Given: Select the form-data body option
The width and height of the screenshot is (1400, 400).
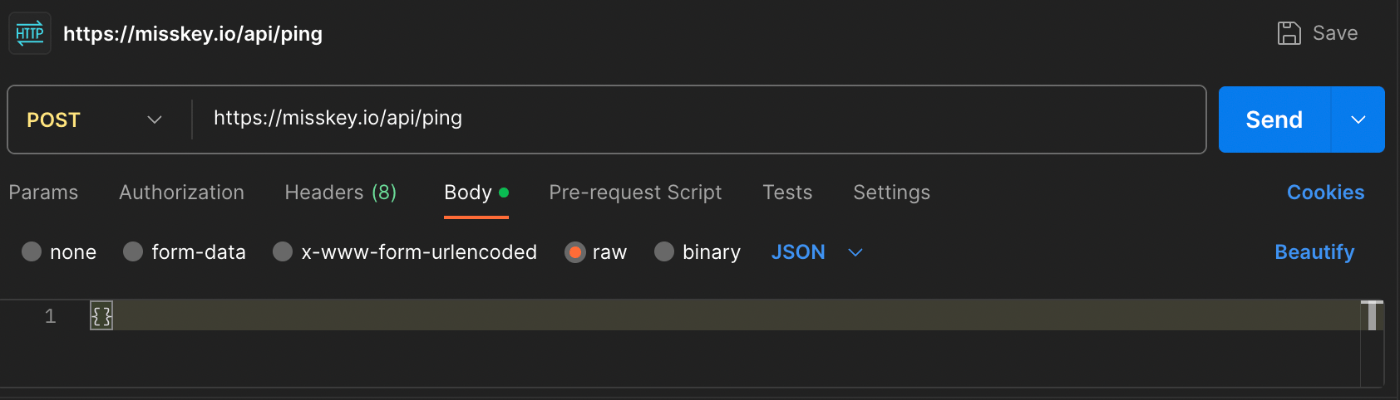Looking at the screenshot, I should (x=133, y=252).
